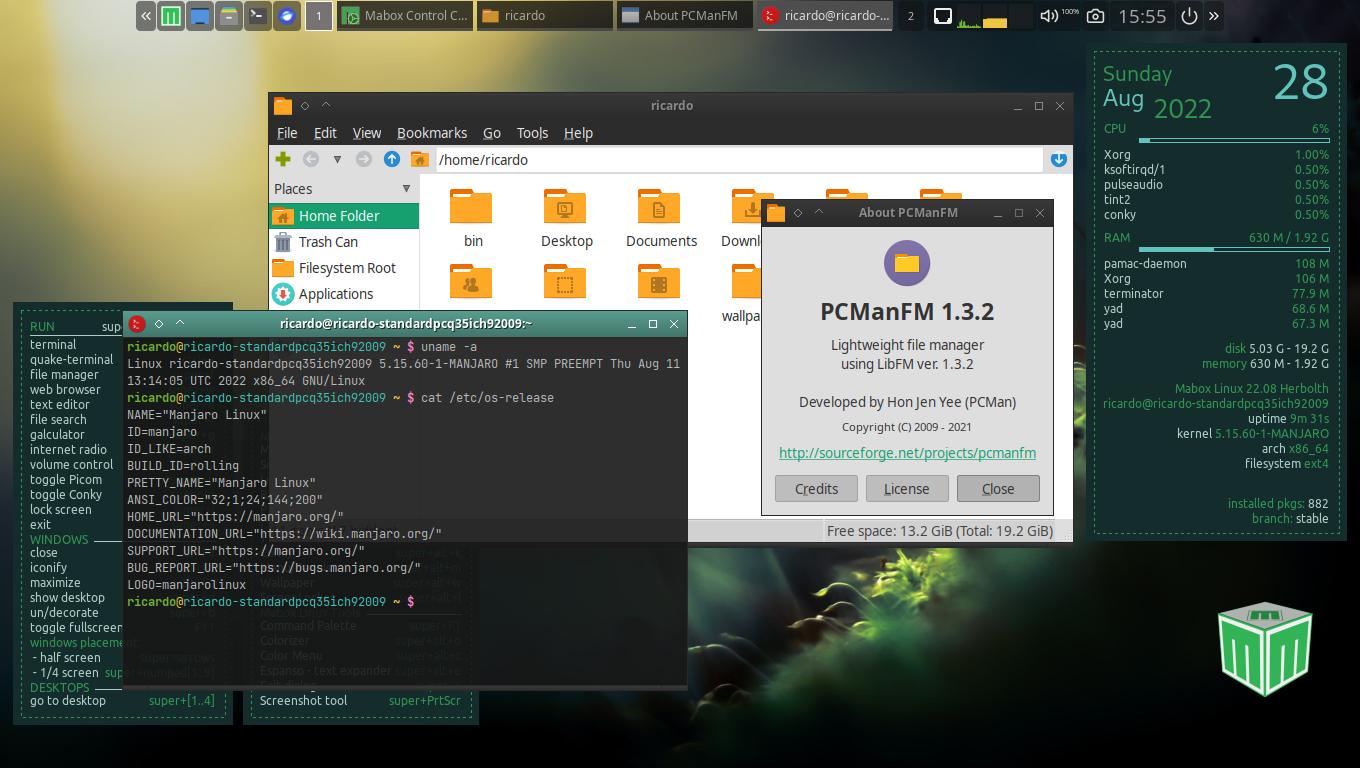Click the License button

click(906, 488)
